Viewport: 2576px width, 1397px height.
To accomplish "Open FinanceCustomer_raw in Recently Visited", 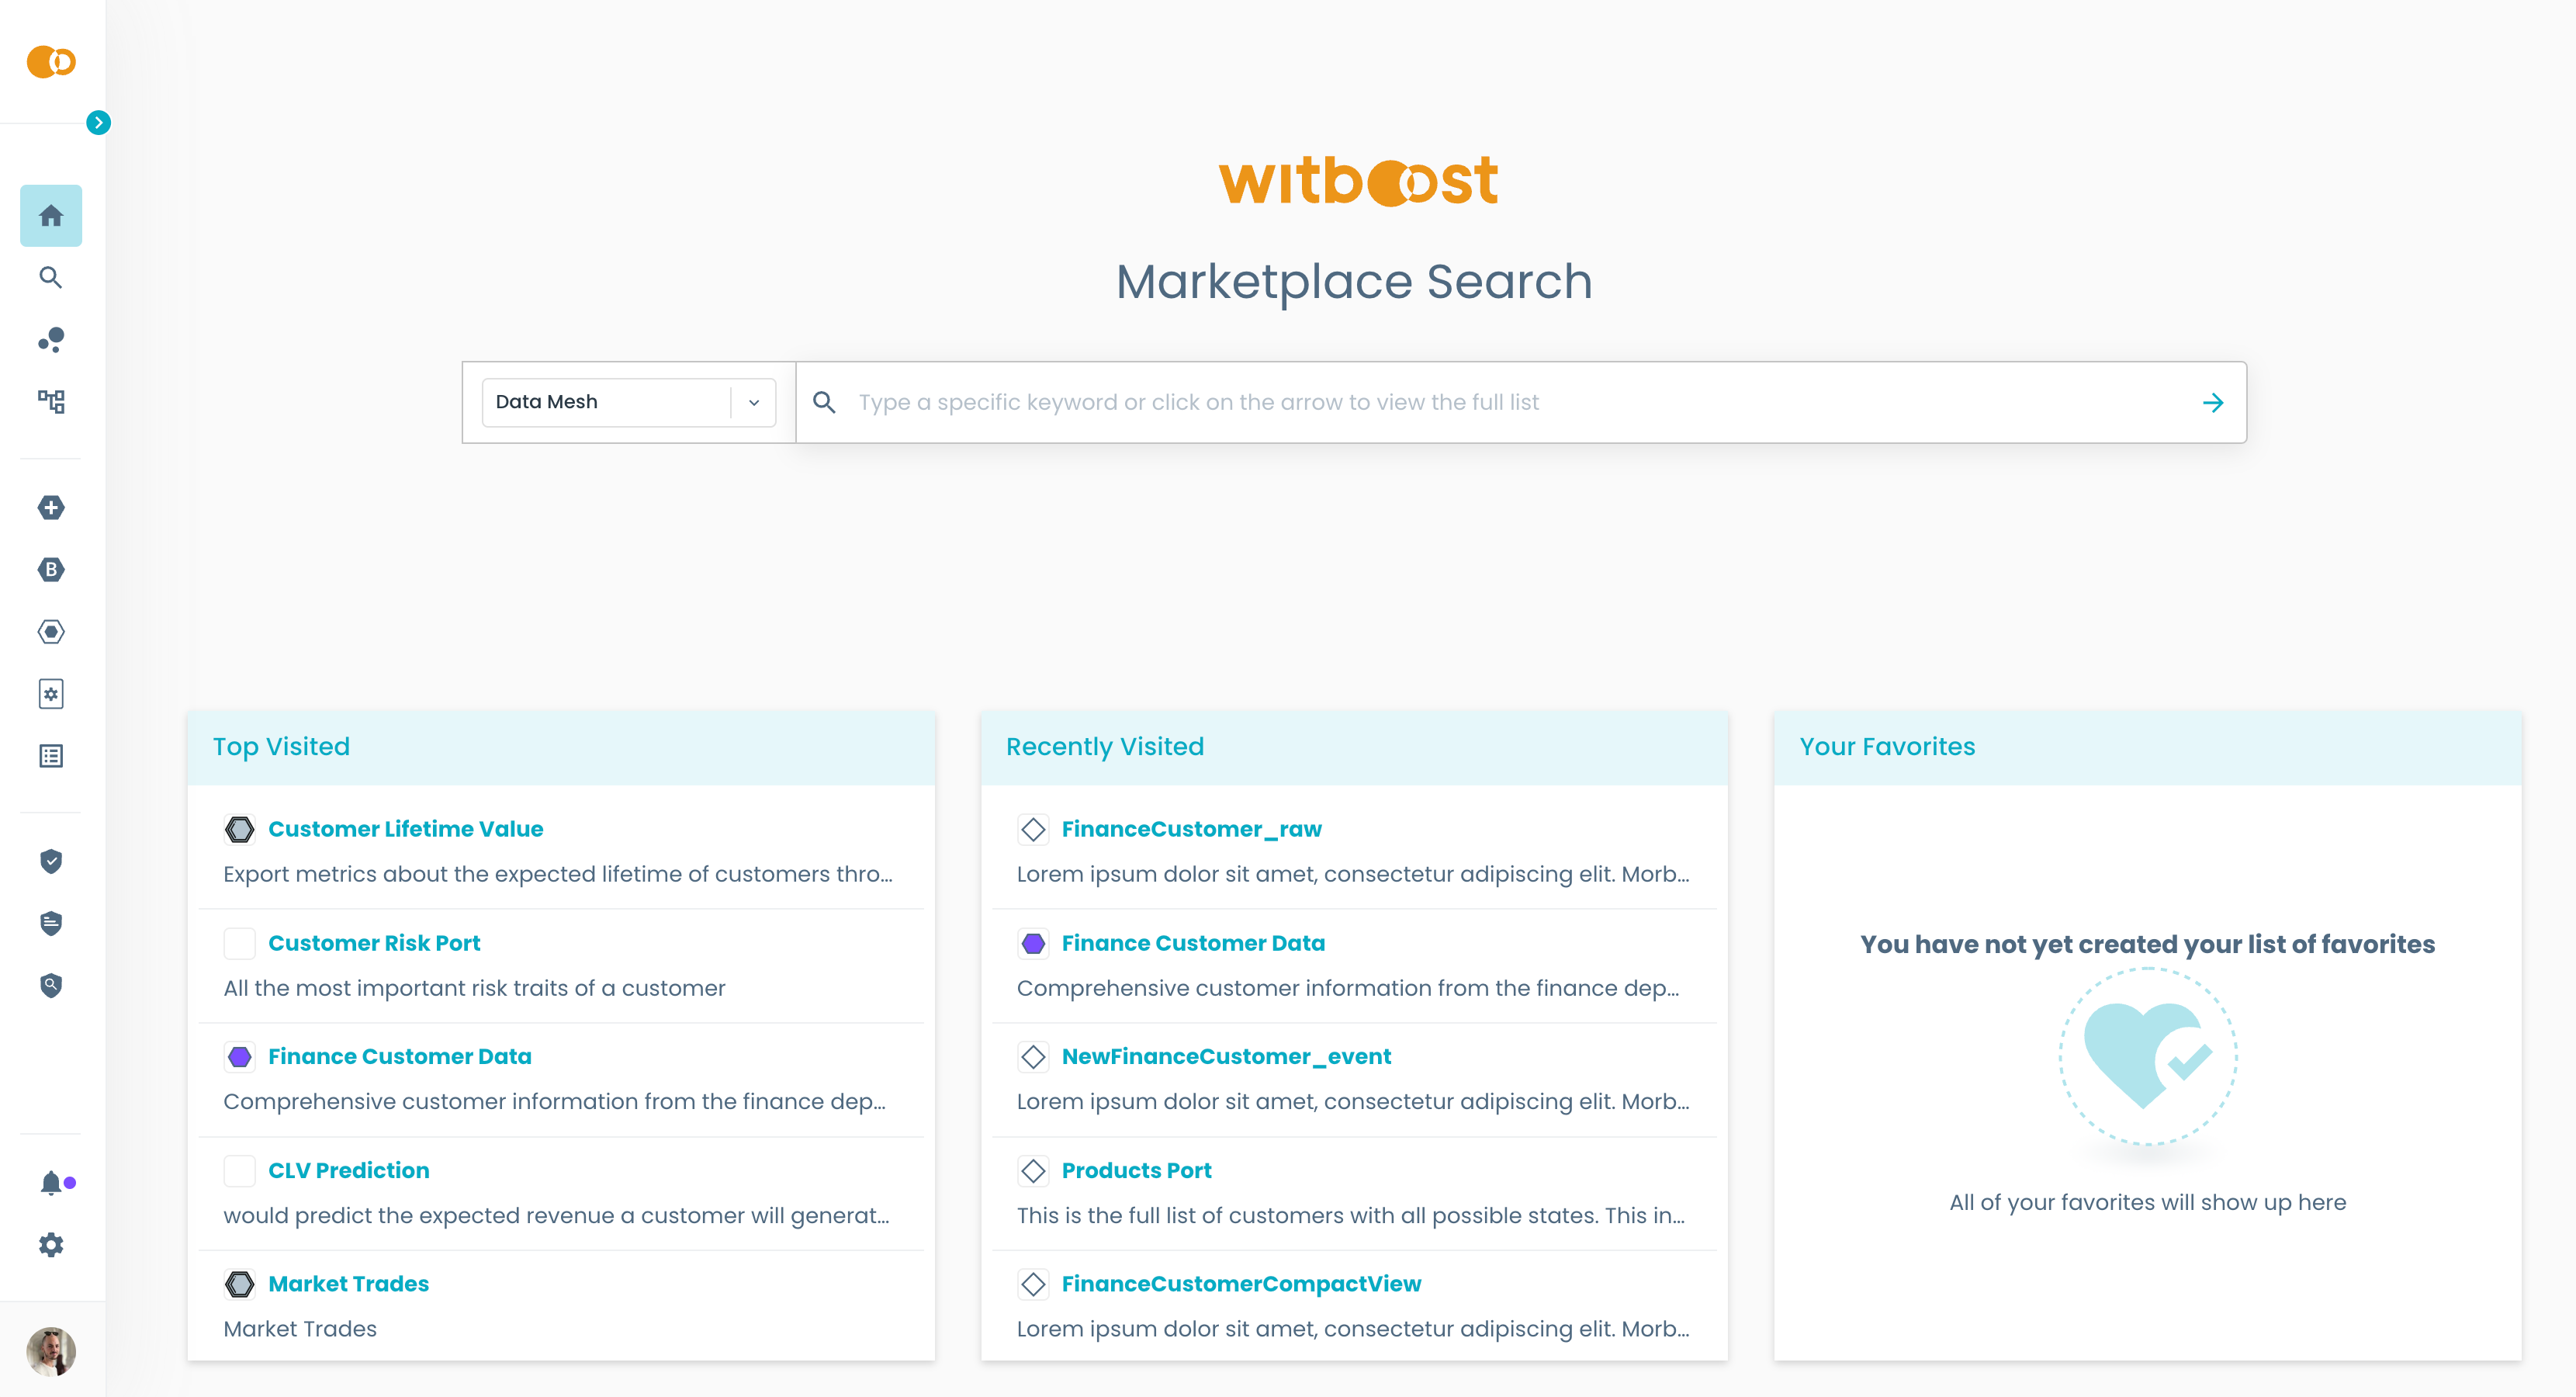I will coord(1190,829).
